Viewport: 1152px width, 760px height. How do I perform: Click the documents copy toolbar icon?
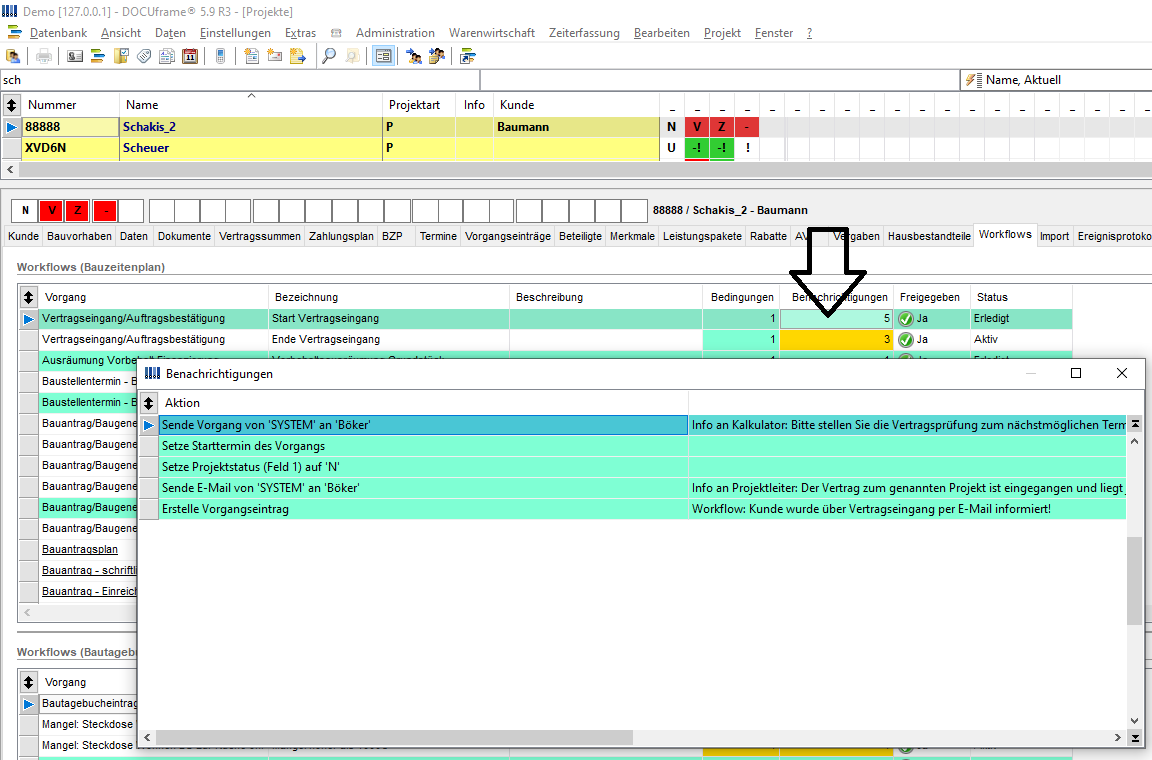pyautogui.click(x=167, y=56)
